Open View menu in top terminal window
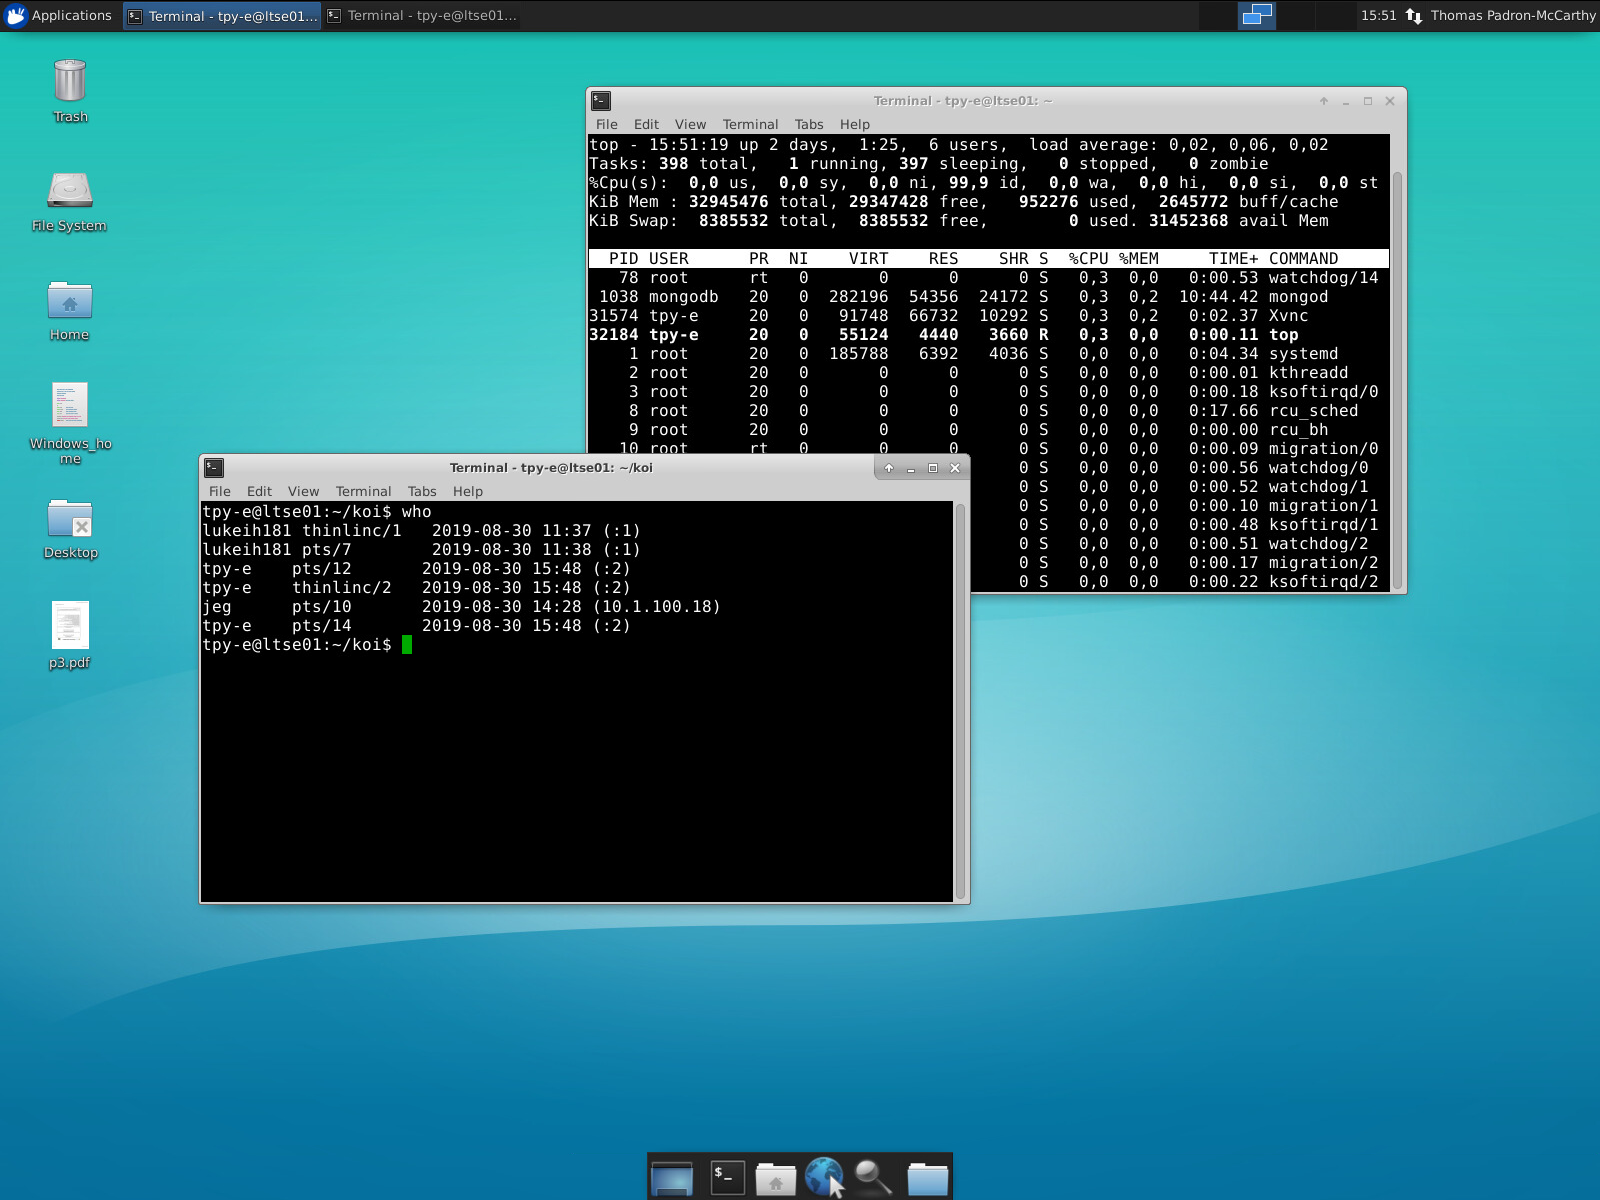The height and width of the screenshot is (1200, 1600). [x=690, y=124]
